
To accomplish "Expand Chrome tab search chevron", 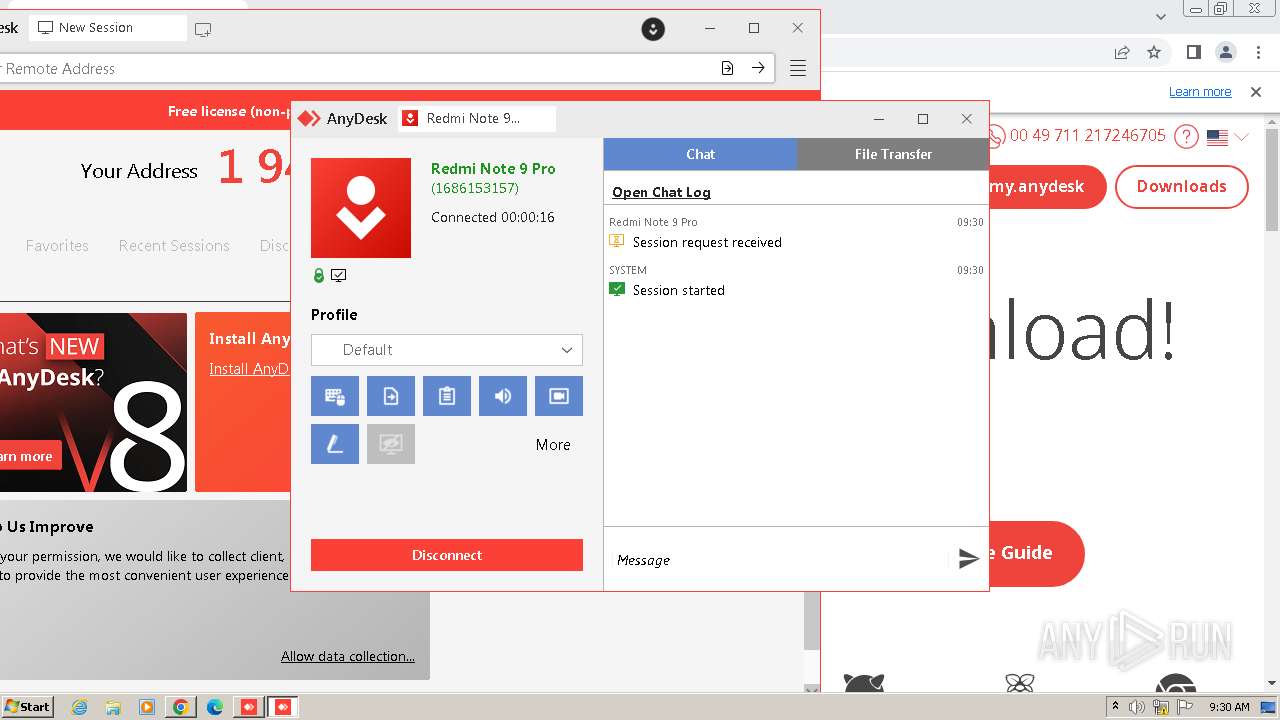I will coord(1161,16).
